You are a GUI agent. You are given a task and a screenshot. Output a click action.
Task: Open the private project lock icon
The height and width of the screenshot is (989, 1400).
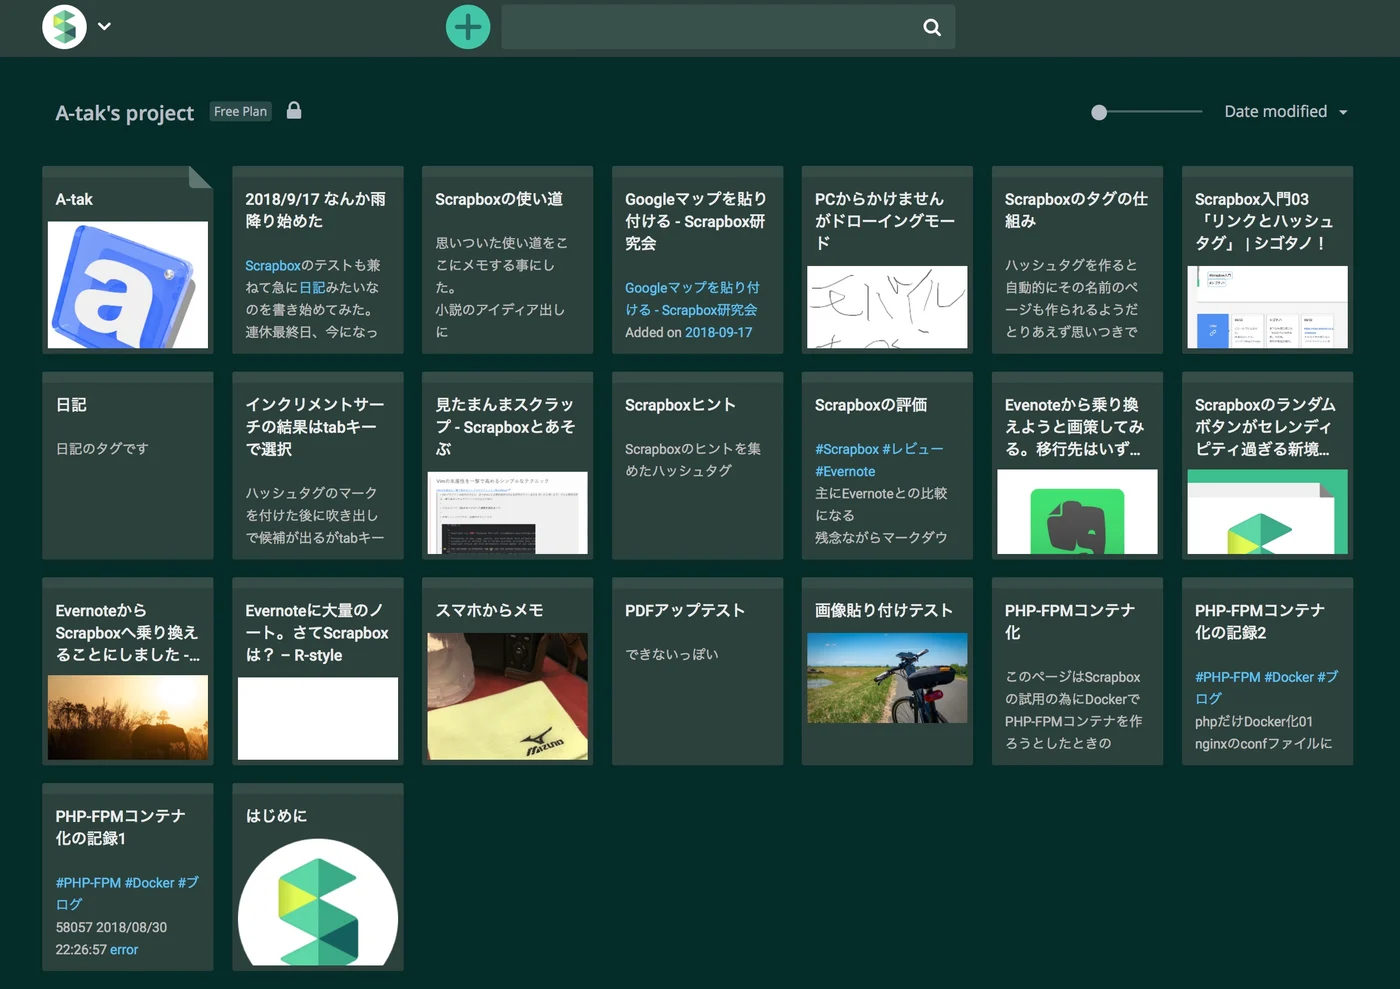tap(294, 110)
